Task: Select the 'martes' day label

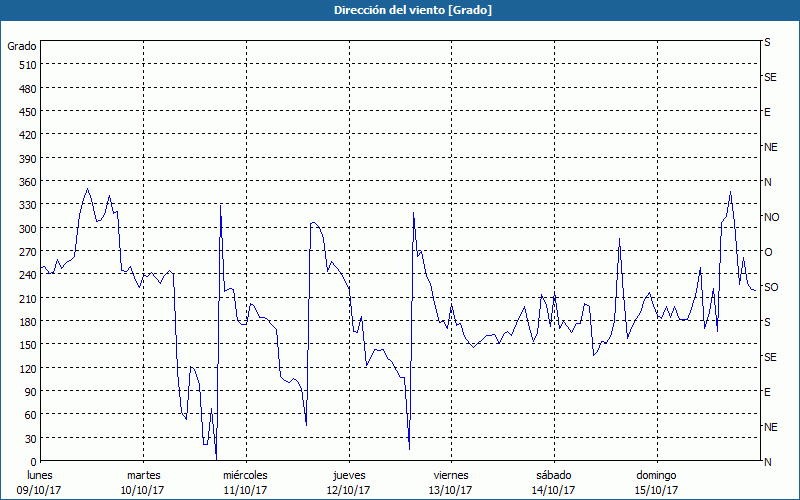Action: (143, 475)
